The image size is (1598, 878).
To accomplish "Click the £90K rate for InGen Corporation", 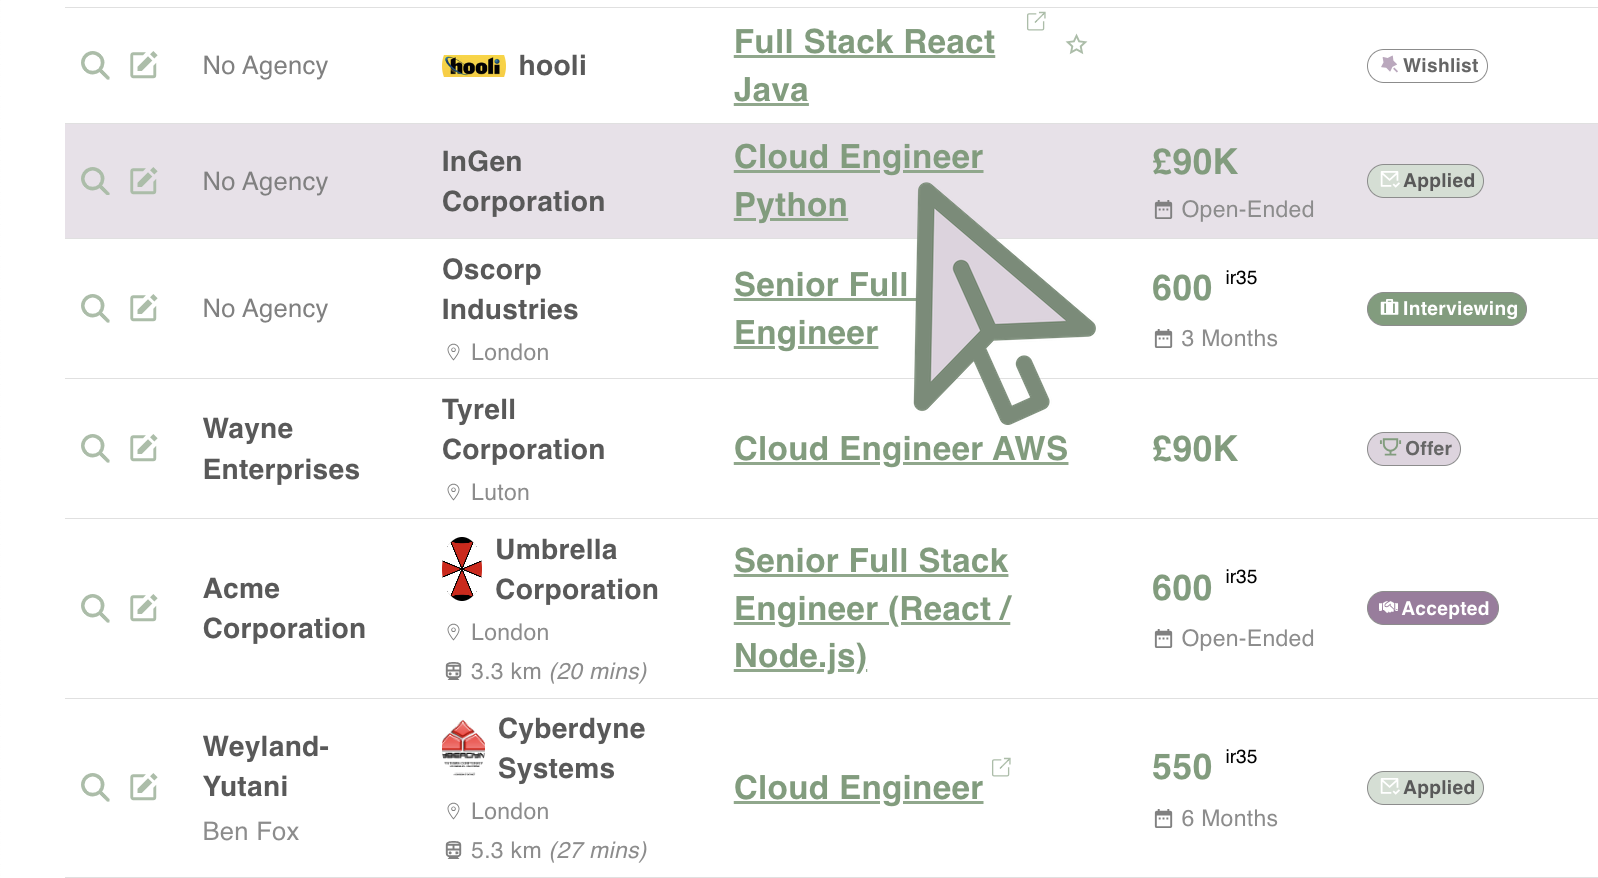I will [1195, 162].
